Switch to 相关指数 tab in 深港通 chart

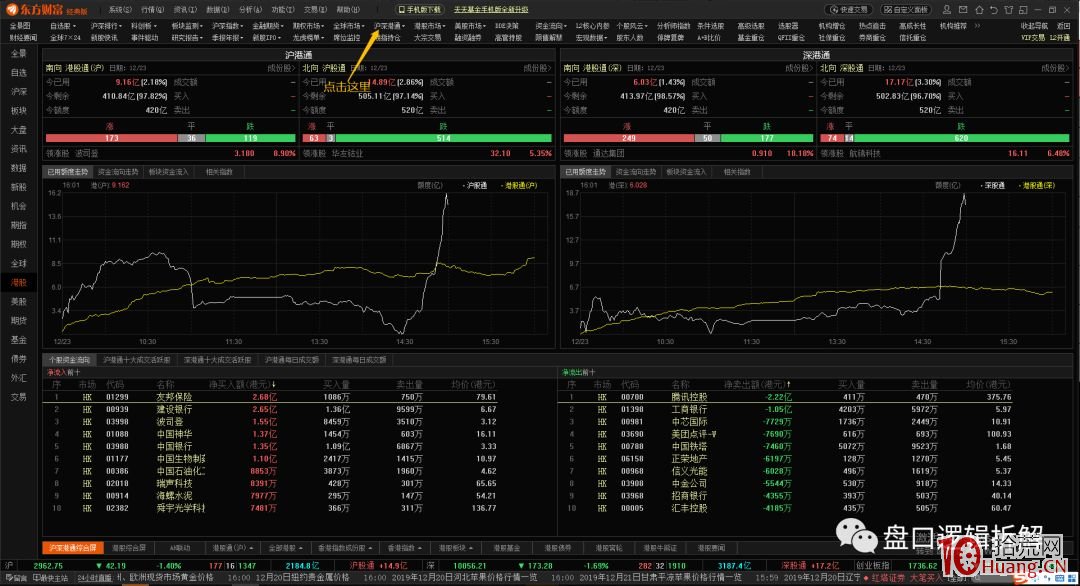pyautogui.click(x=737, y=172)
